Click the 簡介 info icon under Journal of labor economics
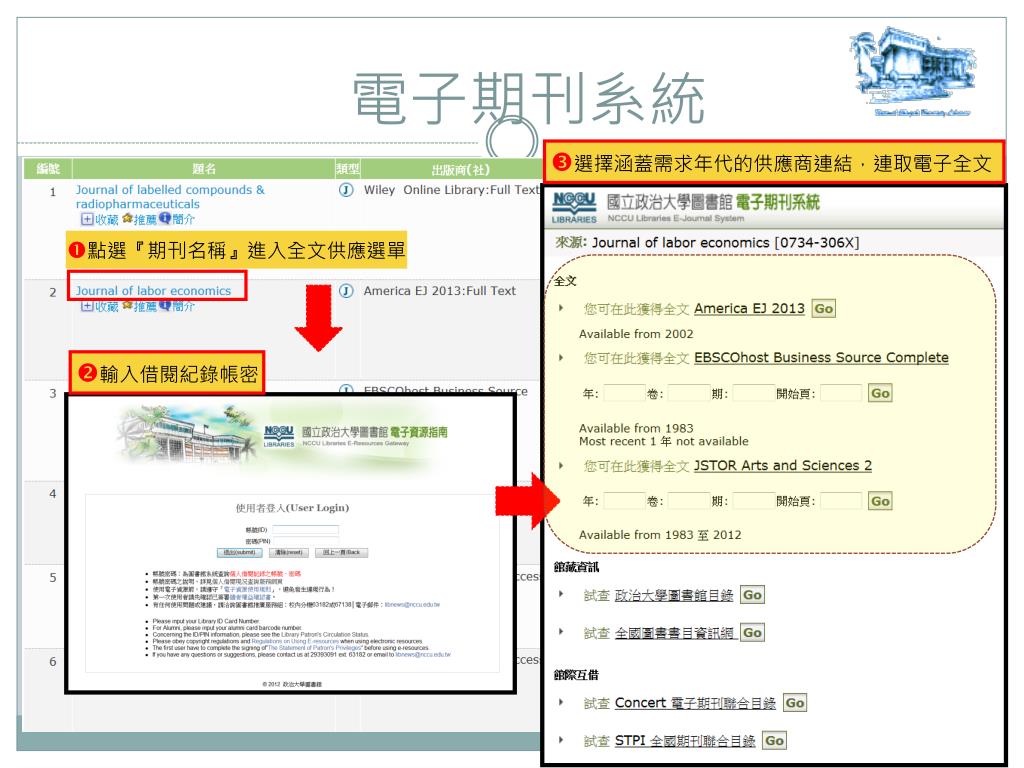The image size is (1024, 768). pyautogui.click(x=165, y=305)
